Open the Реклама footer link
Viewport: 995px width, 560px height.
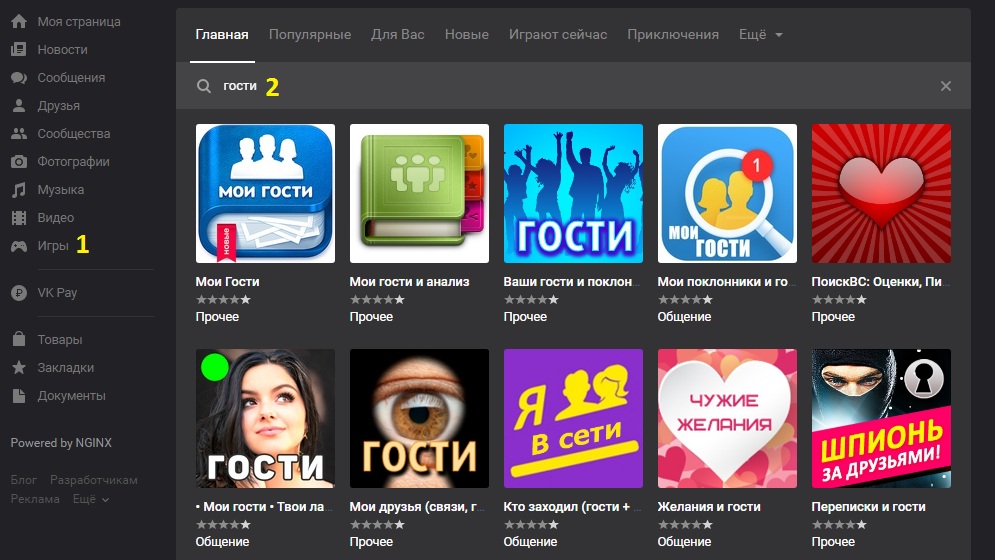(35, 499)
